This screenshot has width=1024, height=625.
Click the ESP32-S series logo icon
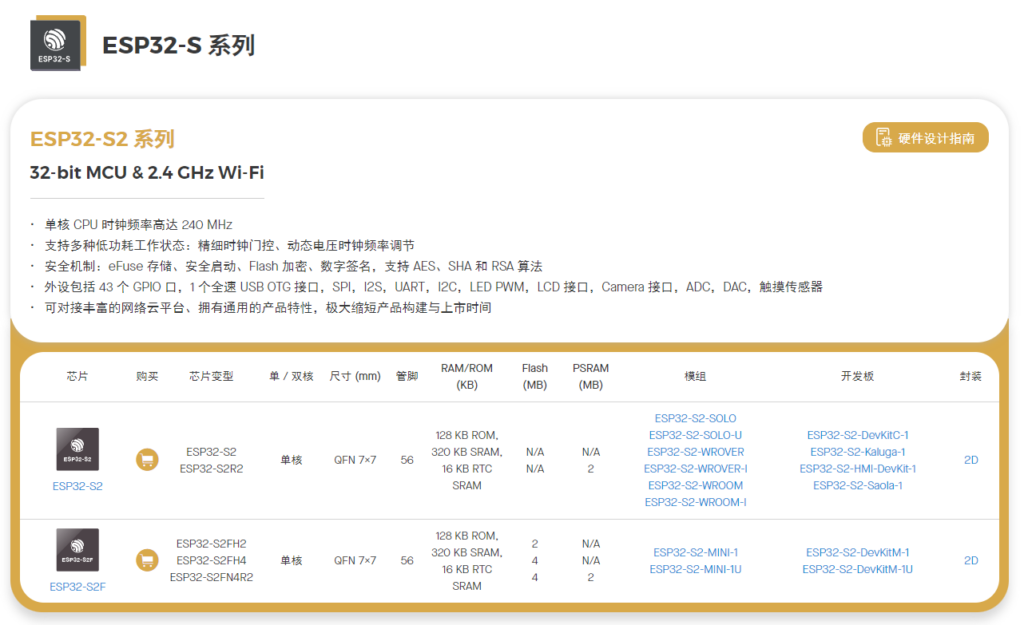click(x=57, y=43)
